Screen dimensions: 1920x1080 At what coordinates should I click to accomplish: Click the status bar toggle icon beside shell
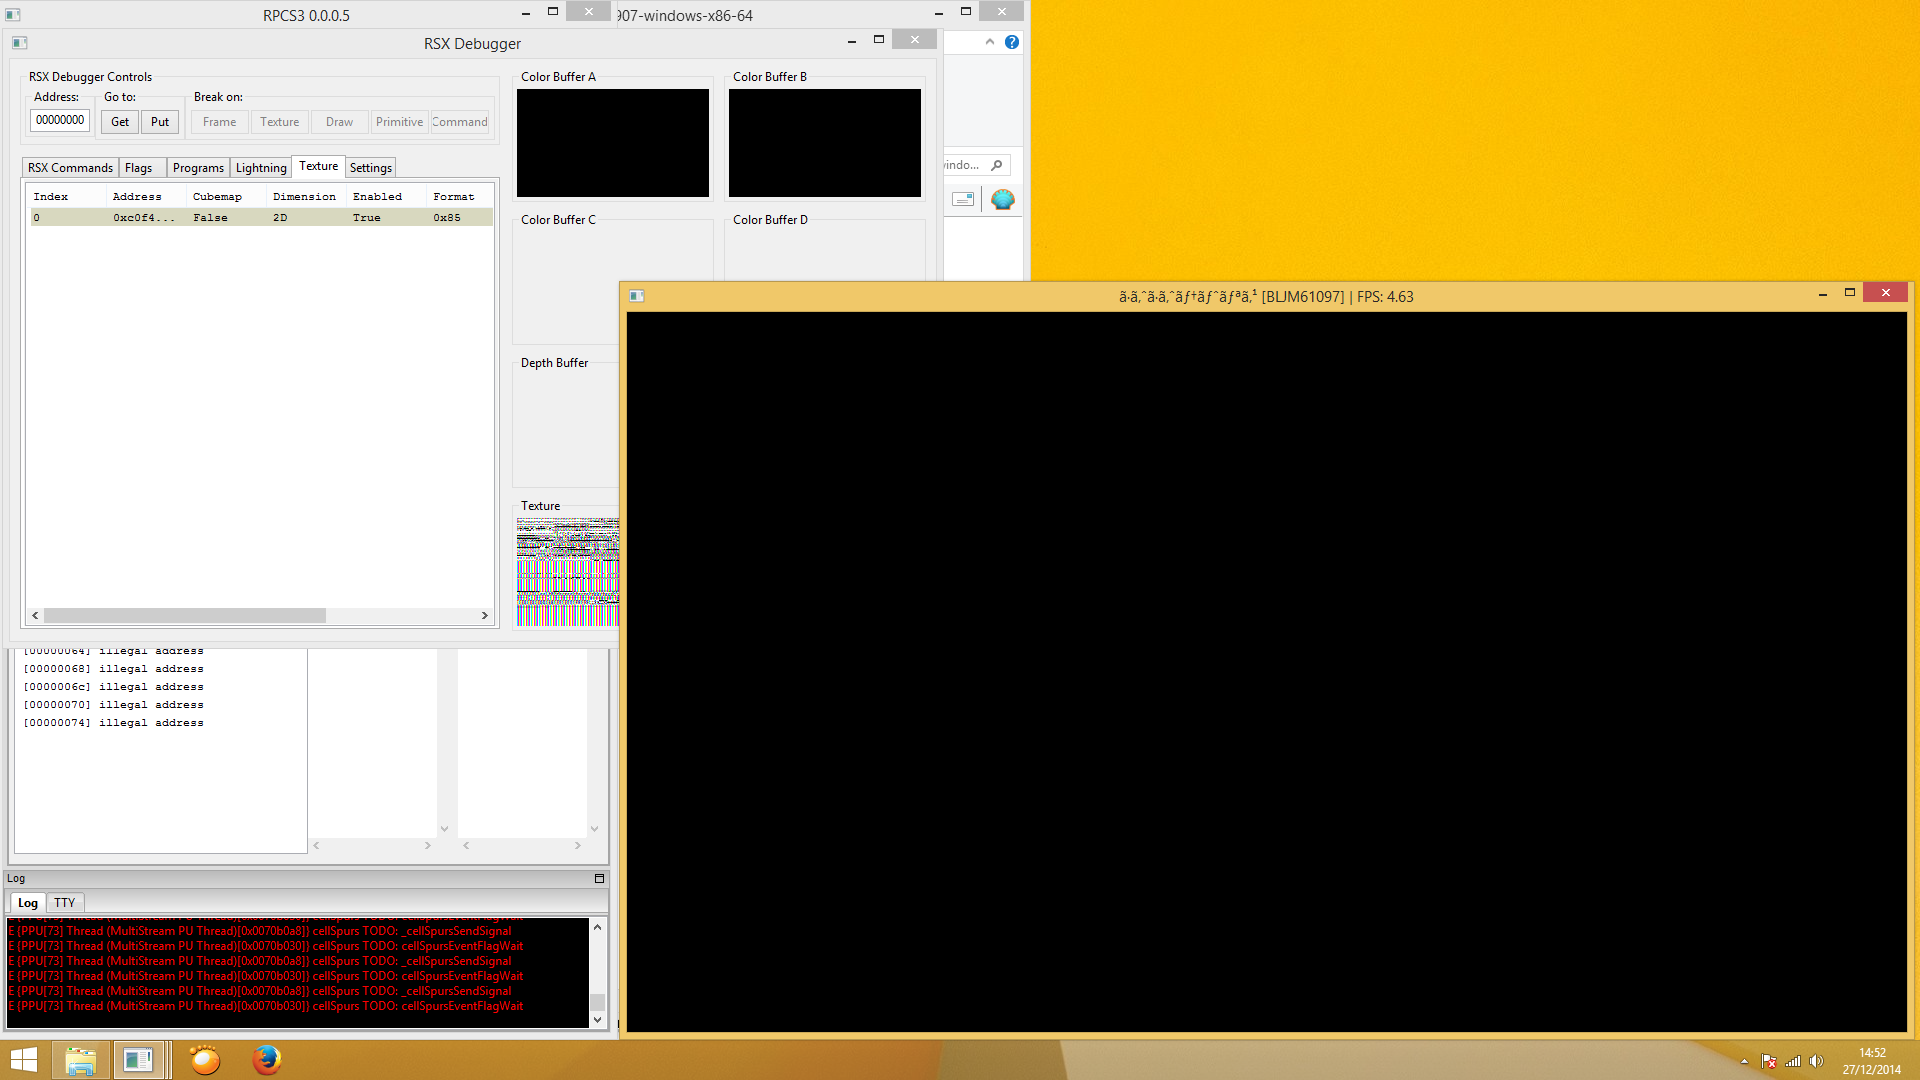point(963,199)
